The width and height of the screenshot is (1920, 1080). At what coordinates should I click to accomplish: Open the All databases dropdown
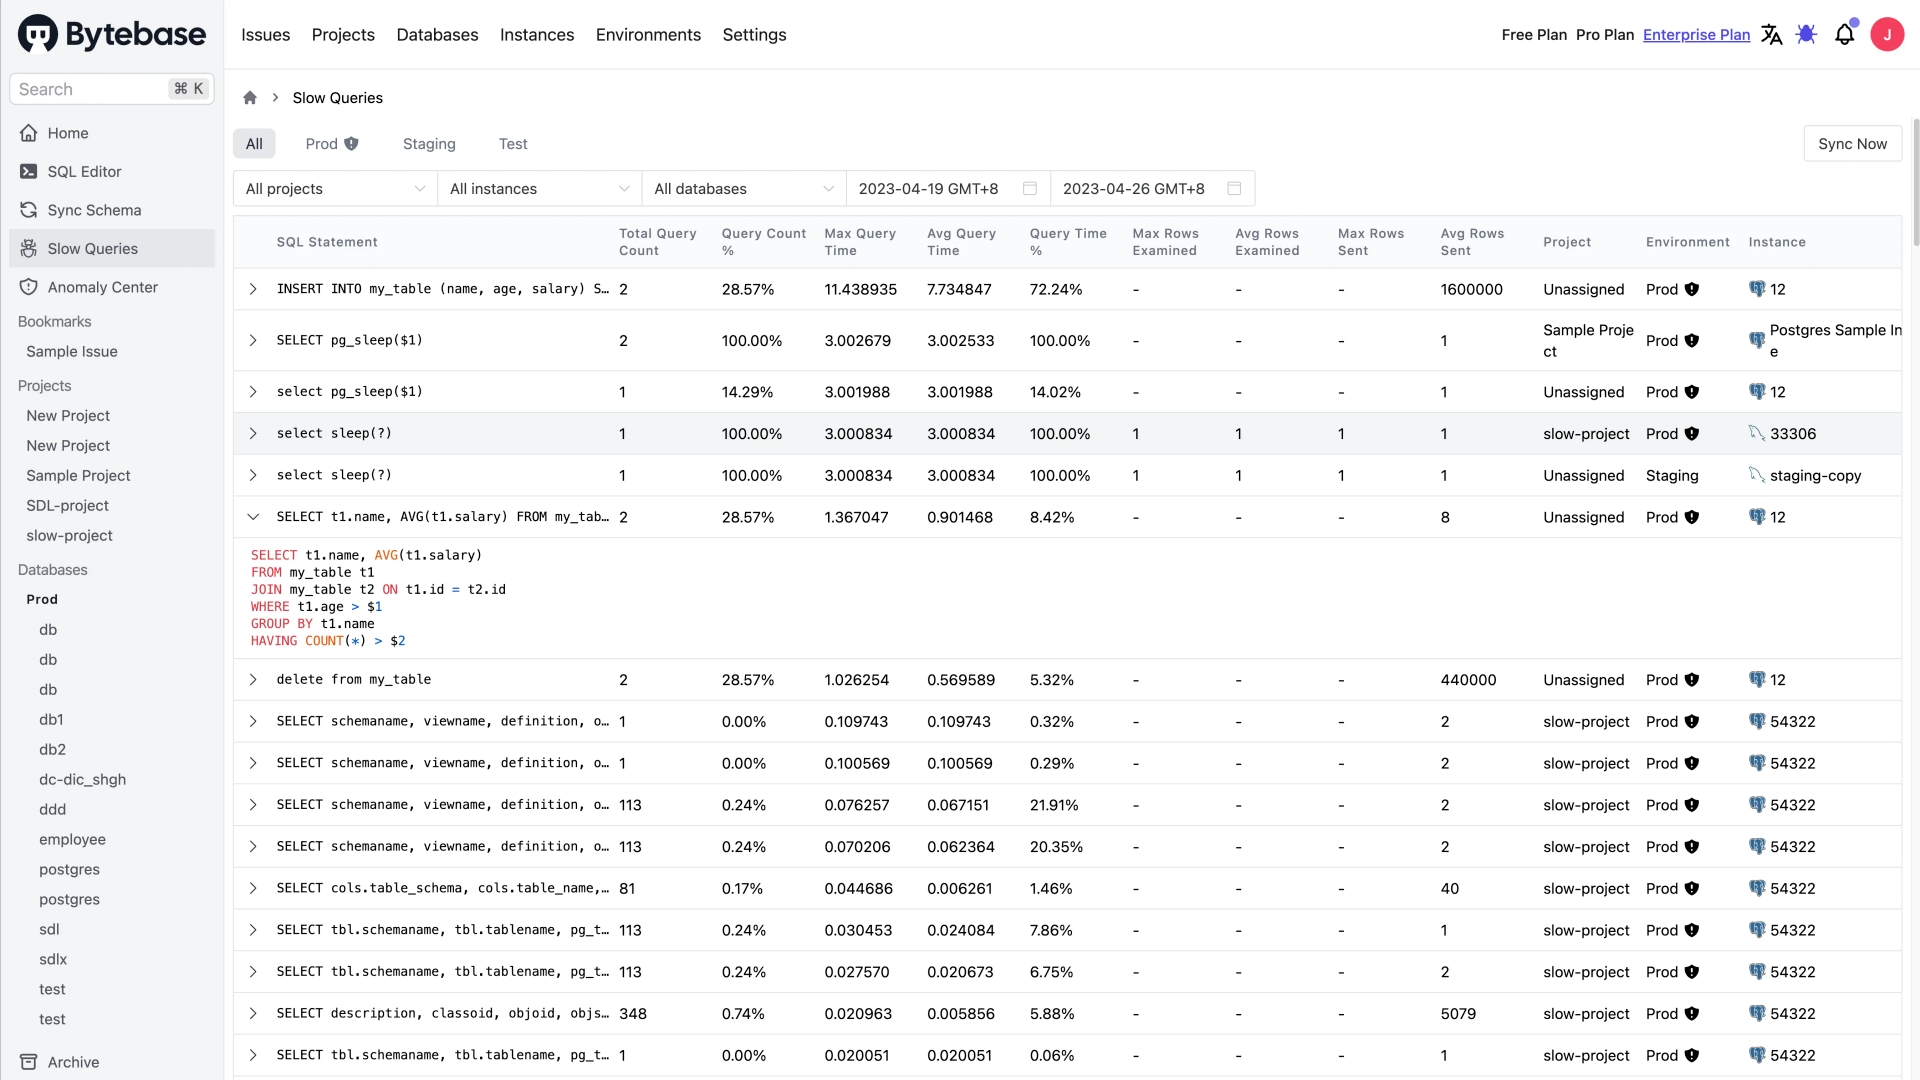[x=744, y=189]
